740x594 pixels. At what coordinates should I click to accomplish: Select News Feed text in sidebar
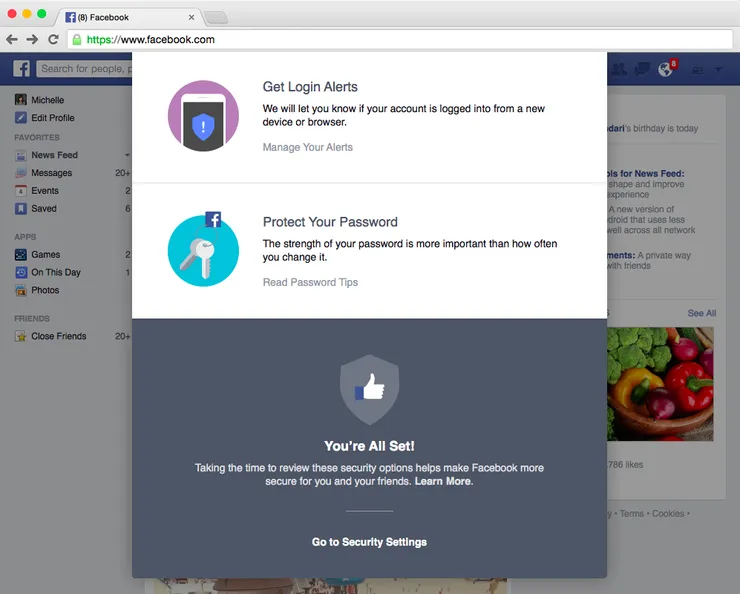pyautogui.click(x=54, y=155)
